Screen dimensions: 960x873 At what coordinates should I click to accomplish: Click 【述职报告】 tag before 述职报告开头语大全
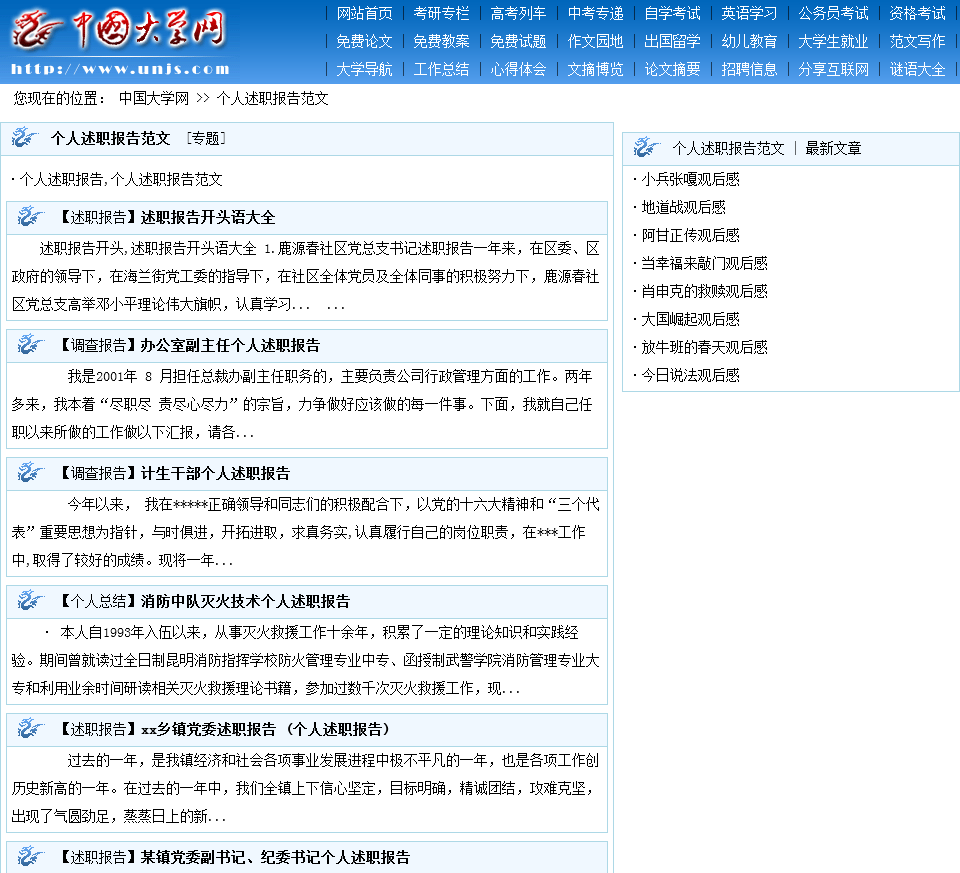98,217
